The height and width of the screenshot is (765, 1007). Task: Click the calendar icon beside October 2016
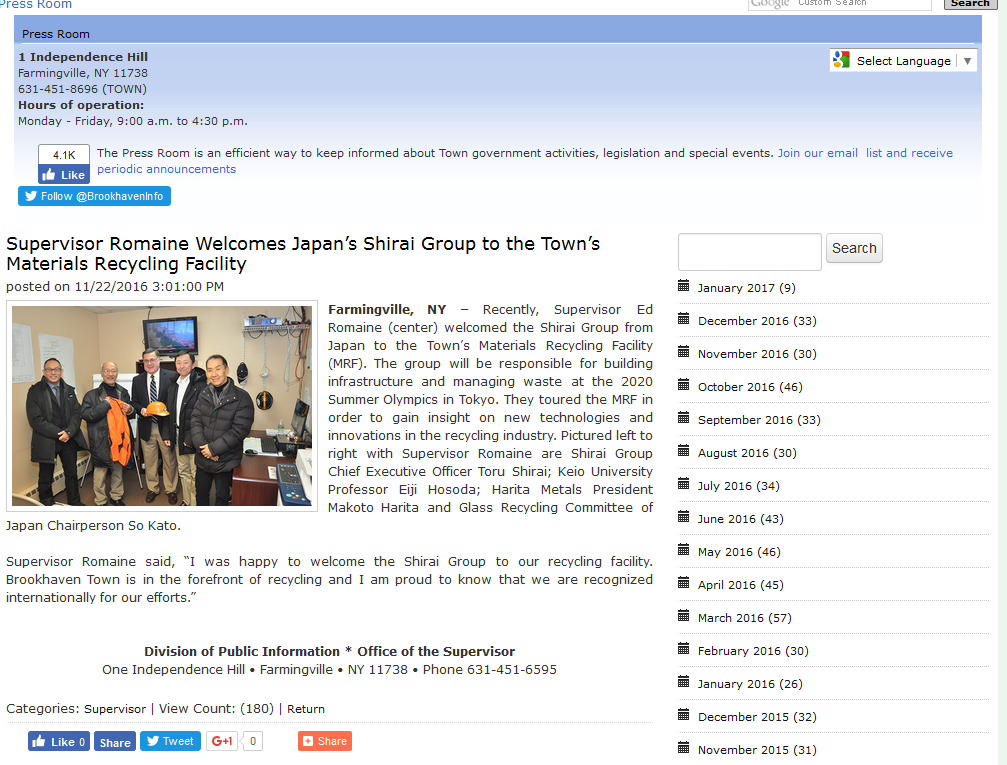[x=683, y=385]
